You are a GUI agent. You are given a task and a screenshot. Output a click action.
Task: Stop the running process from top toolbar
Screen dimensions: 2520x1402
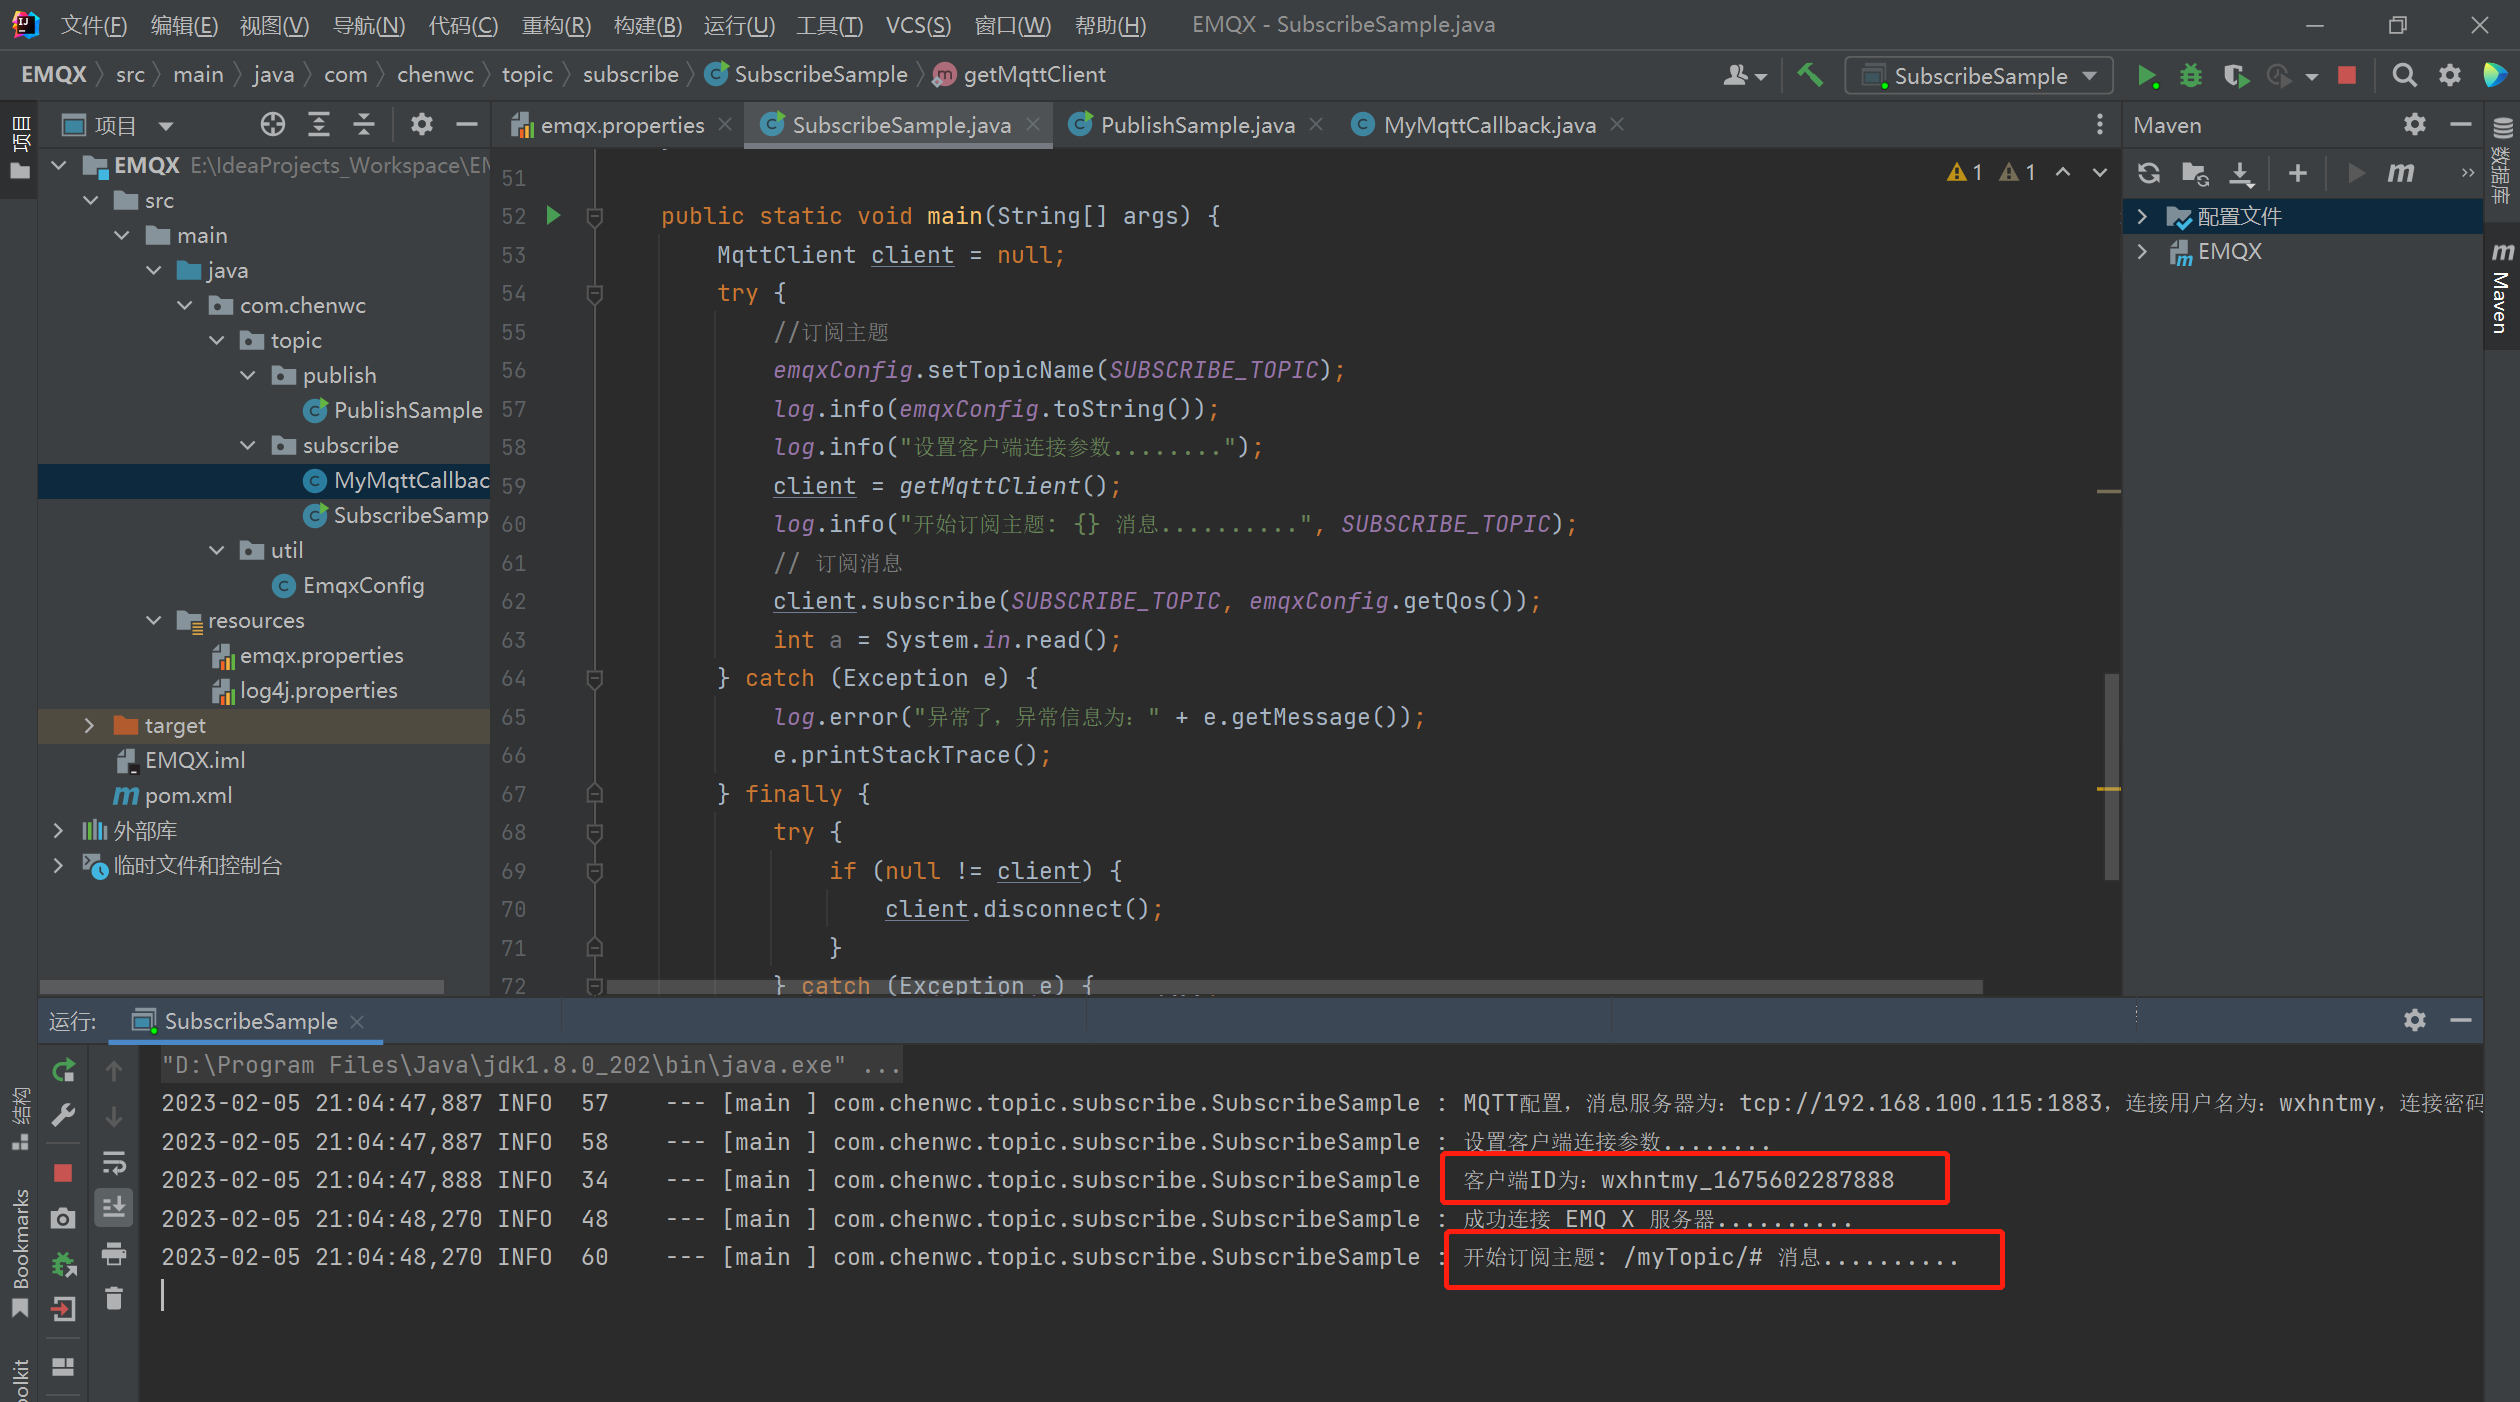pyautogui.click(x=2346, y=76)
